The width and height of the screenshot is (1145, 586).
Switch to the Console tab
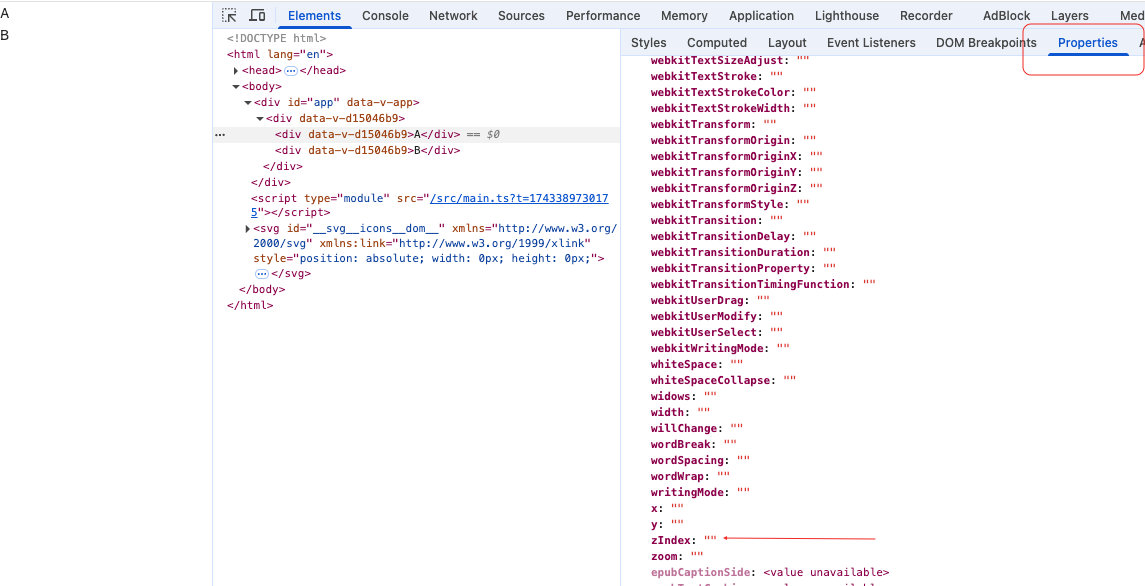click(x=385, y=15)
